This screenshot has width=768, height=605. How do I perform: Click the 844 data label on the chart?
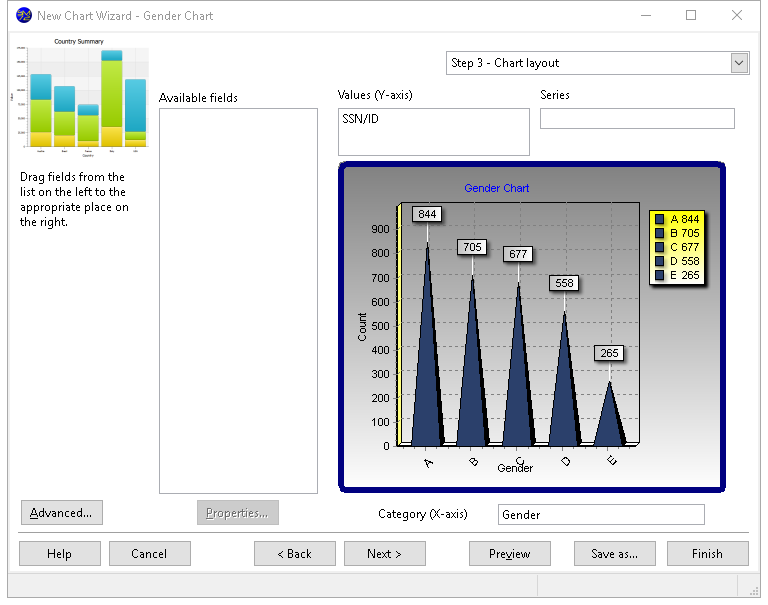tap(427, 214)
